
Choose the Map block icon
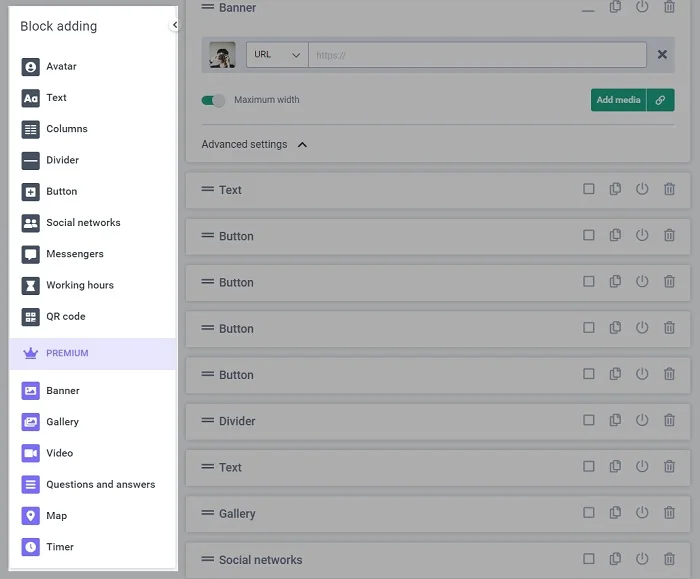[31, 516]
